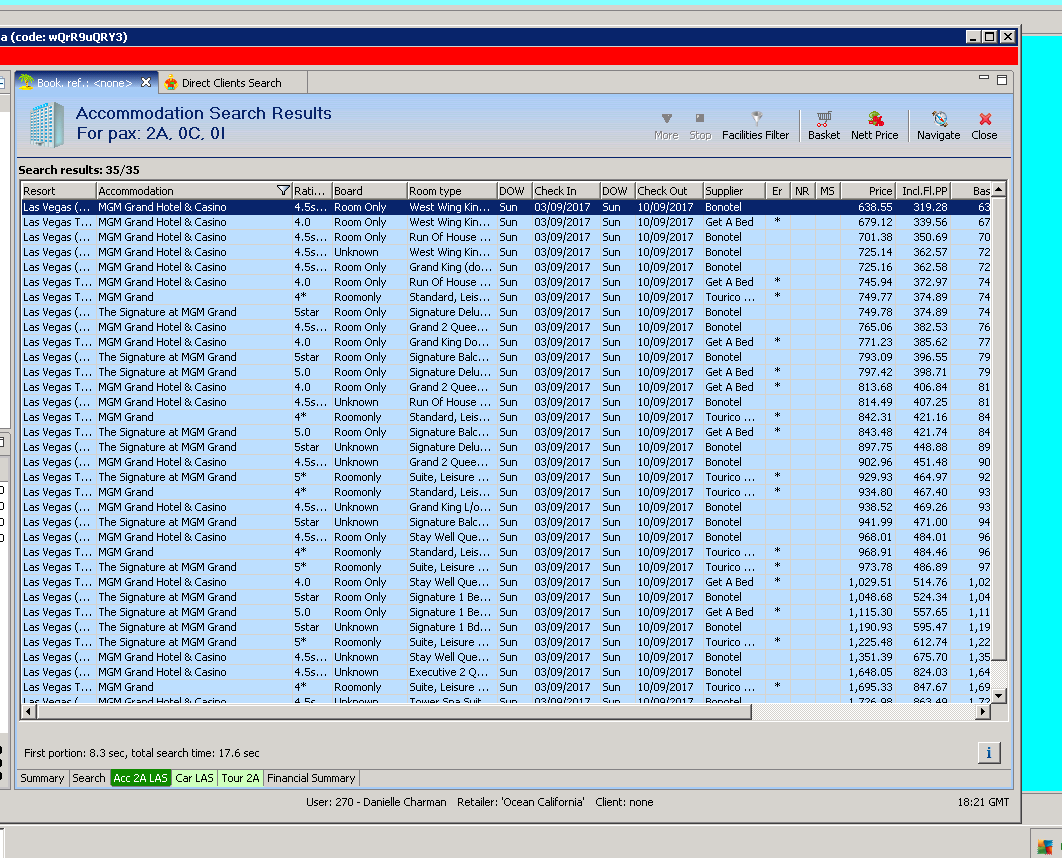
Task: Click the Stop toolbar icon
Action: pos(700,126)
